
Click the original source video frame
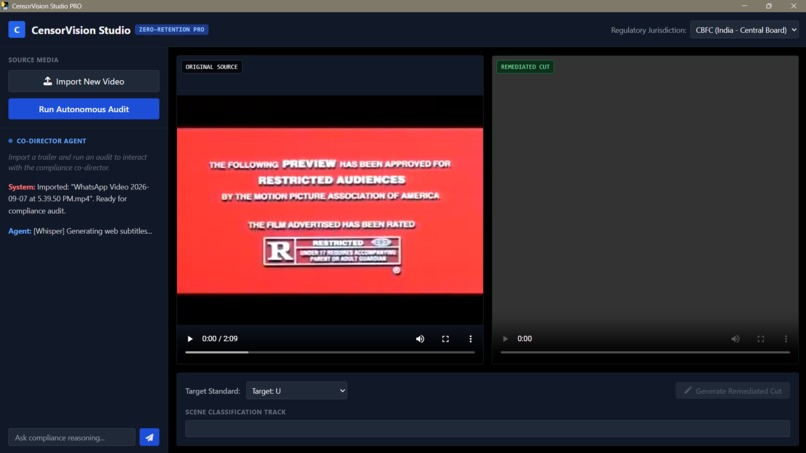(x=329, y=211)
